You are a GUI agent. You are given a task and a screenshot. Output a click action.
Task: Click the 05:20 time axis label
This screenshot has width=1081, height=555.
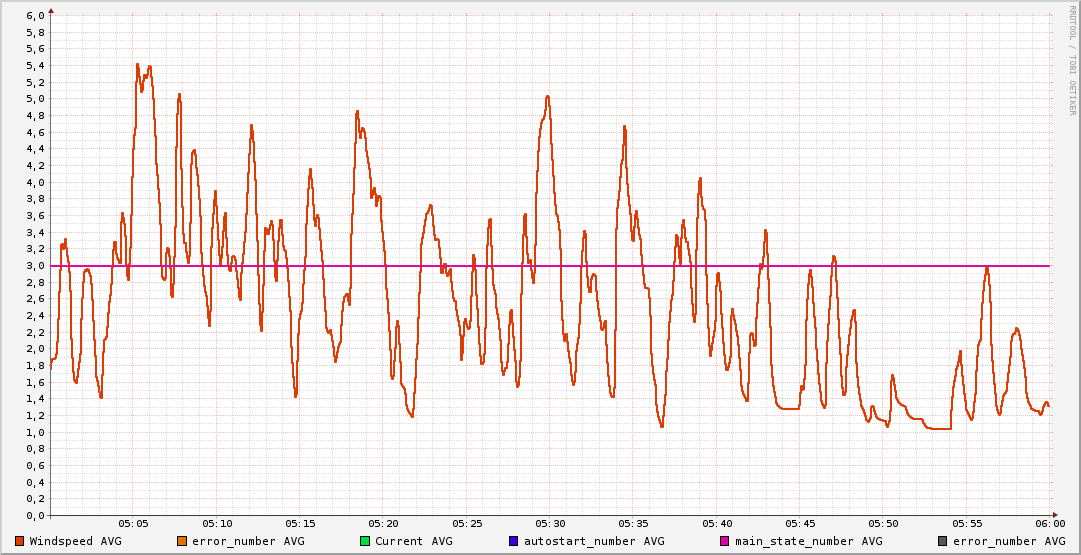[x=384, y=523]
